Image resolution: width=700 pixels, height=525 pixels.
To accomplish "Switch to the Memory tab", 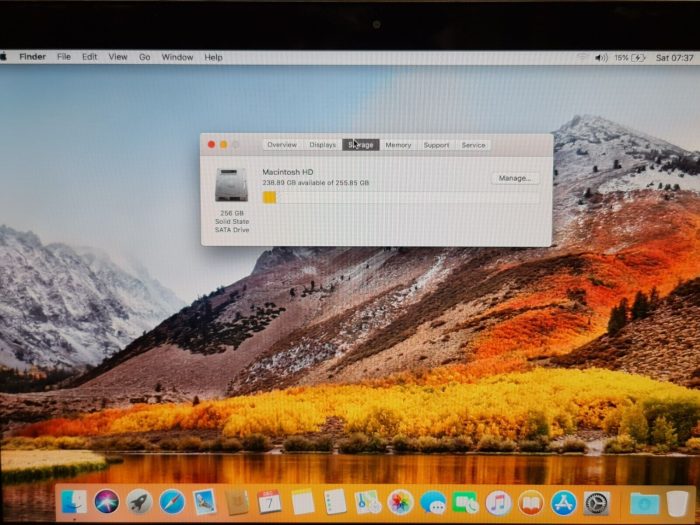I will pyautogui.click(x=398, y=145).
